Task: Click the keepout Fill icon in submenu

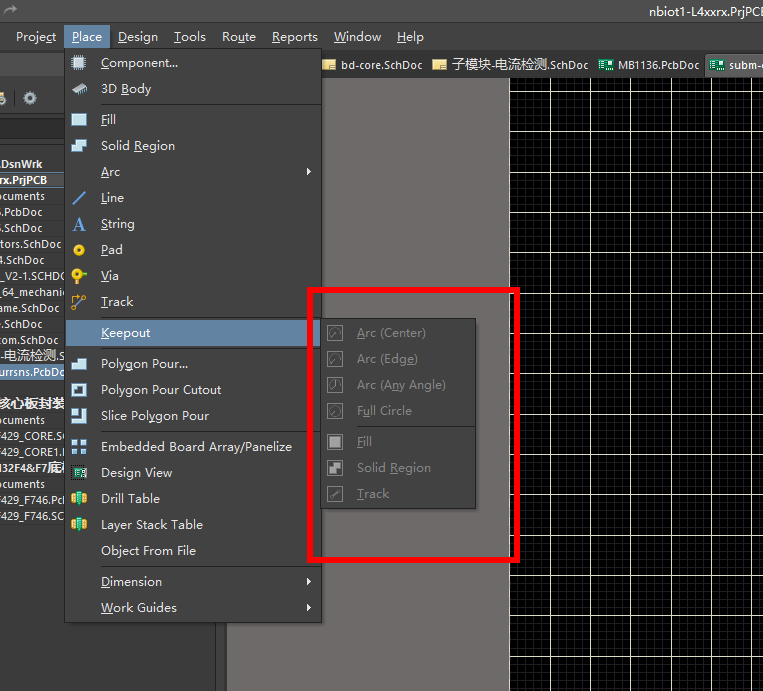Action: click(x=335, y=442)
